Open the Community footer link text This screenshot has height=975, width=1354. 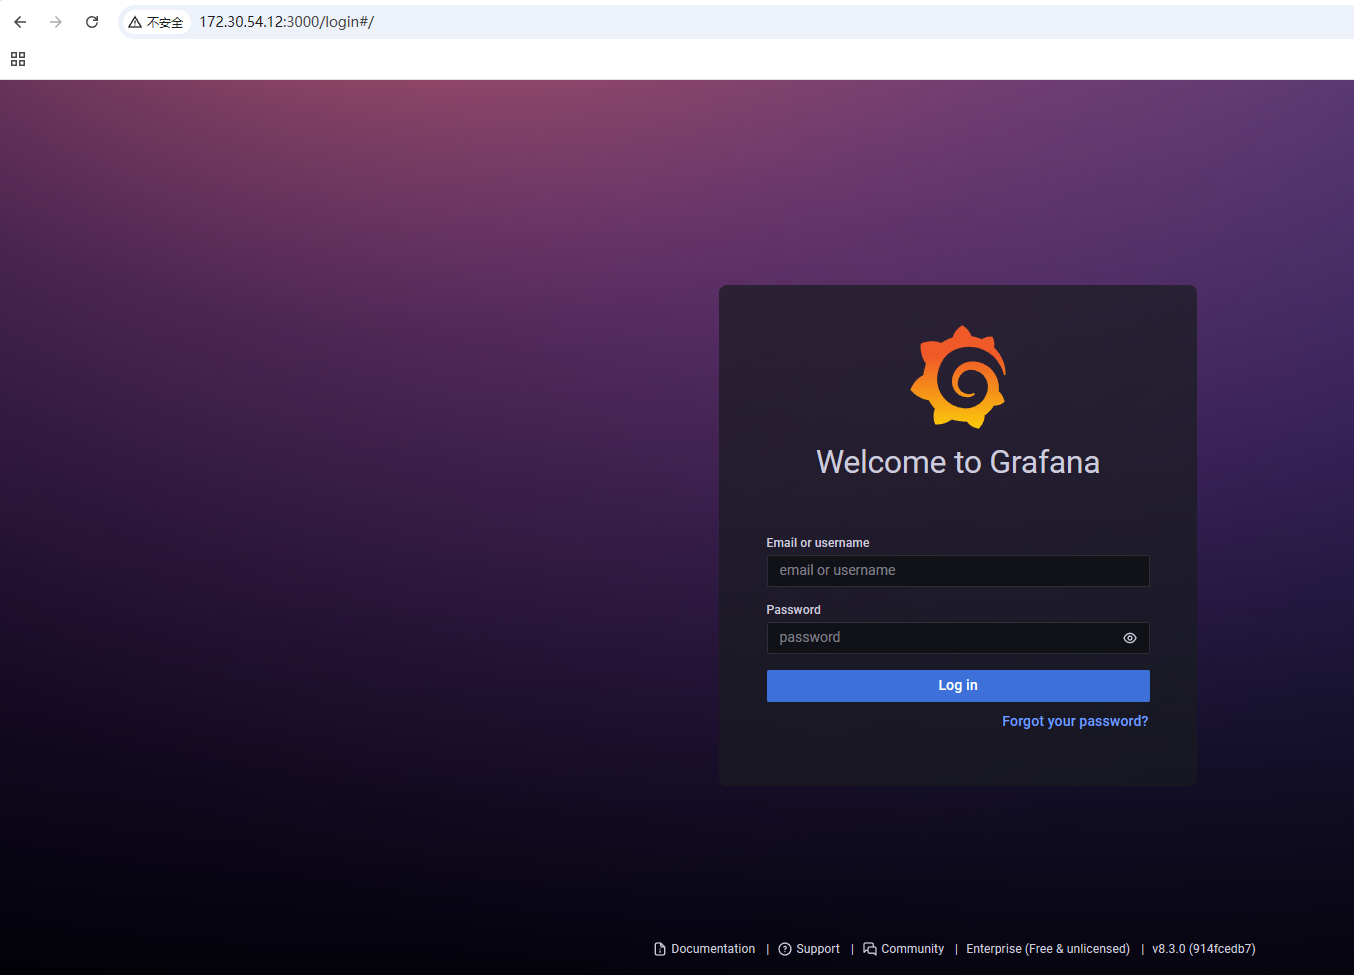[912, 949]
